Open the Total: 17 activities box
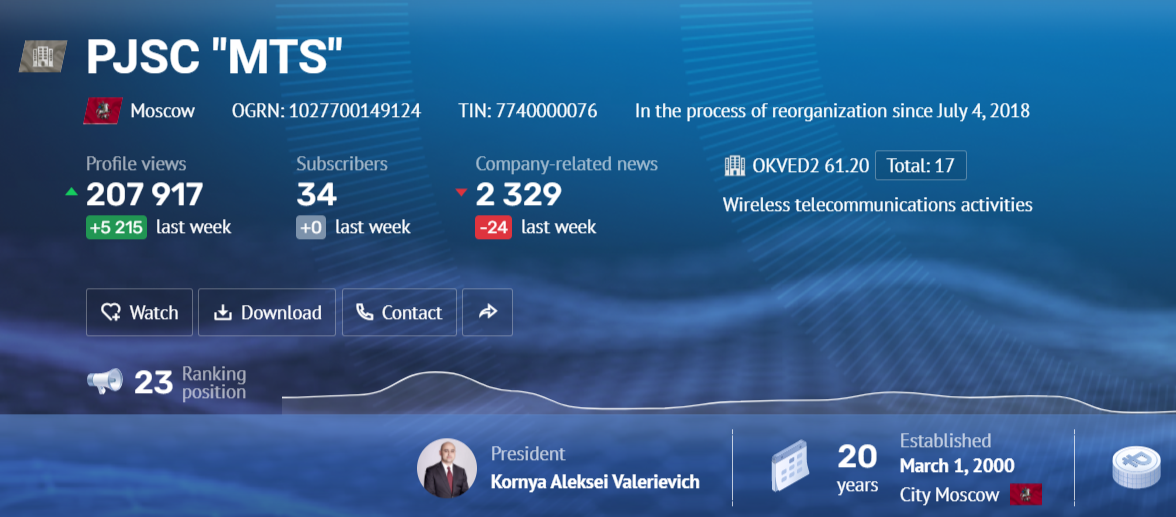This screenshot has height=517, width=1176. click(920, 166)
